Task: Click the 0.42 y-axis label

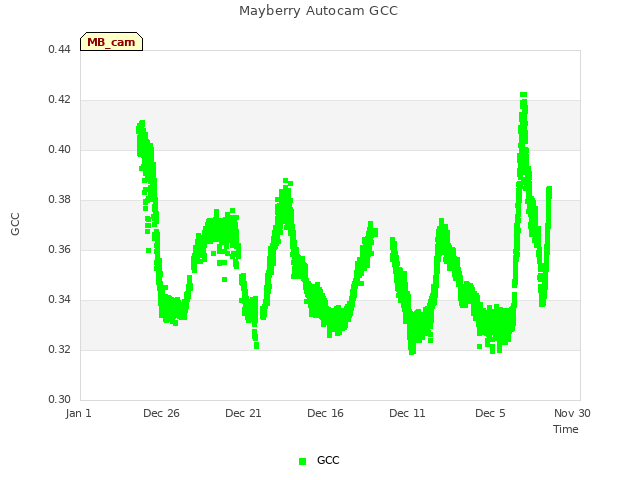Action: pos(59,100)
